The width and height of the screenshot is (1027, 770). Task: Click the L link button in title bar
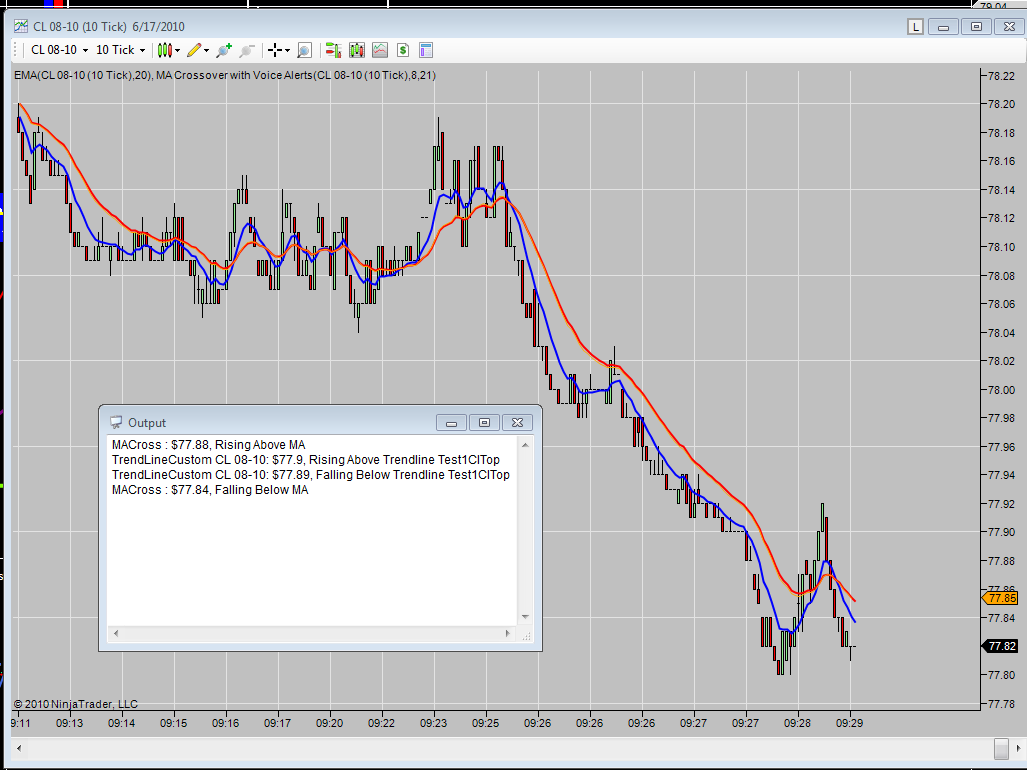[x=915, y=27]
